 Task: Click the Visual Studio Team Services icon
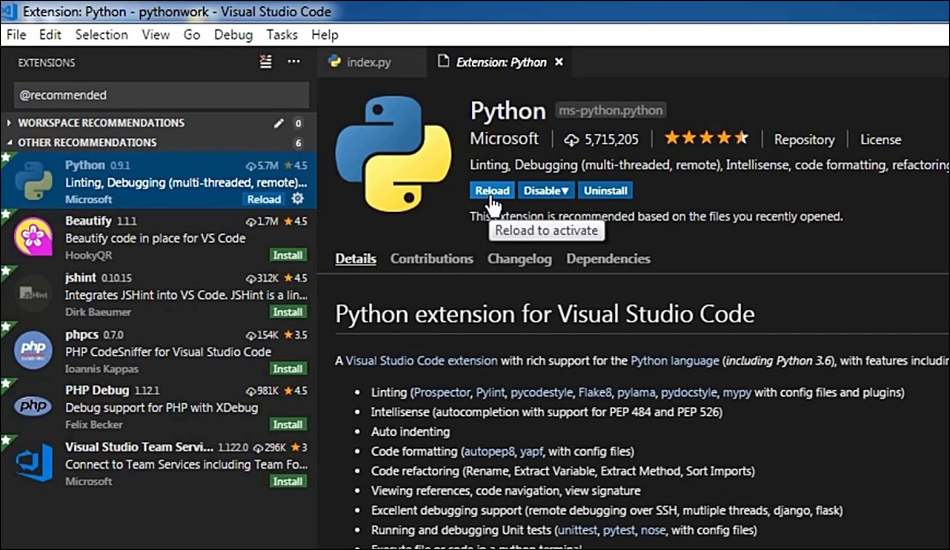click(33, 462)
